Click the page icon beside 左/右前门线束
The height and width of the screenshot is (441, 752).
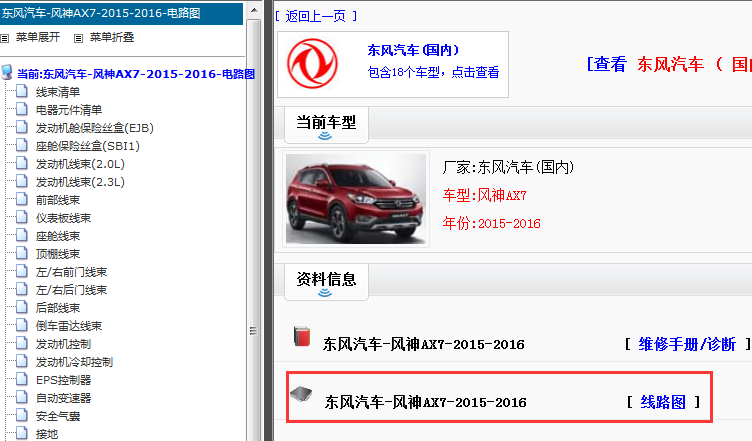(x=22, y=271)
